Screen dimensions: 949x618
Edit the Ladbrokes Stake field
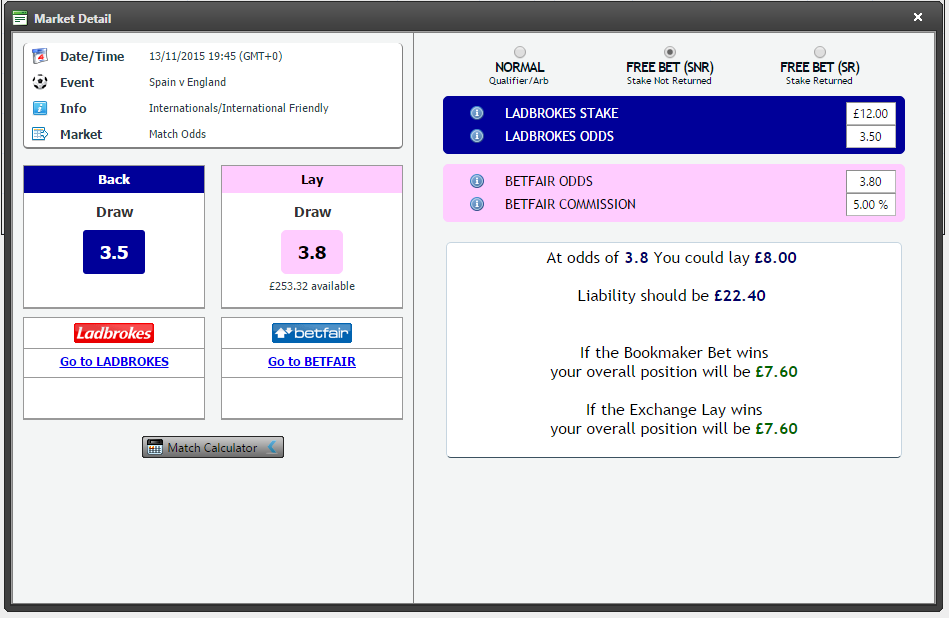[870, 113]
